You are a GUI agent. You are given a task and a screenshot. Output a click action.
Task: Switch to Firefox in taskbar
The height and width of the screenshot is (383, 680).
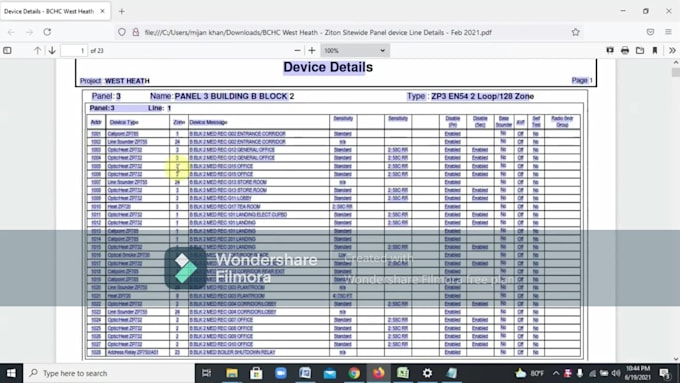379,373
